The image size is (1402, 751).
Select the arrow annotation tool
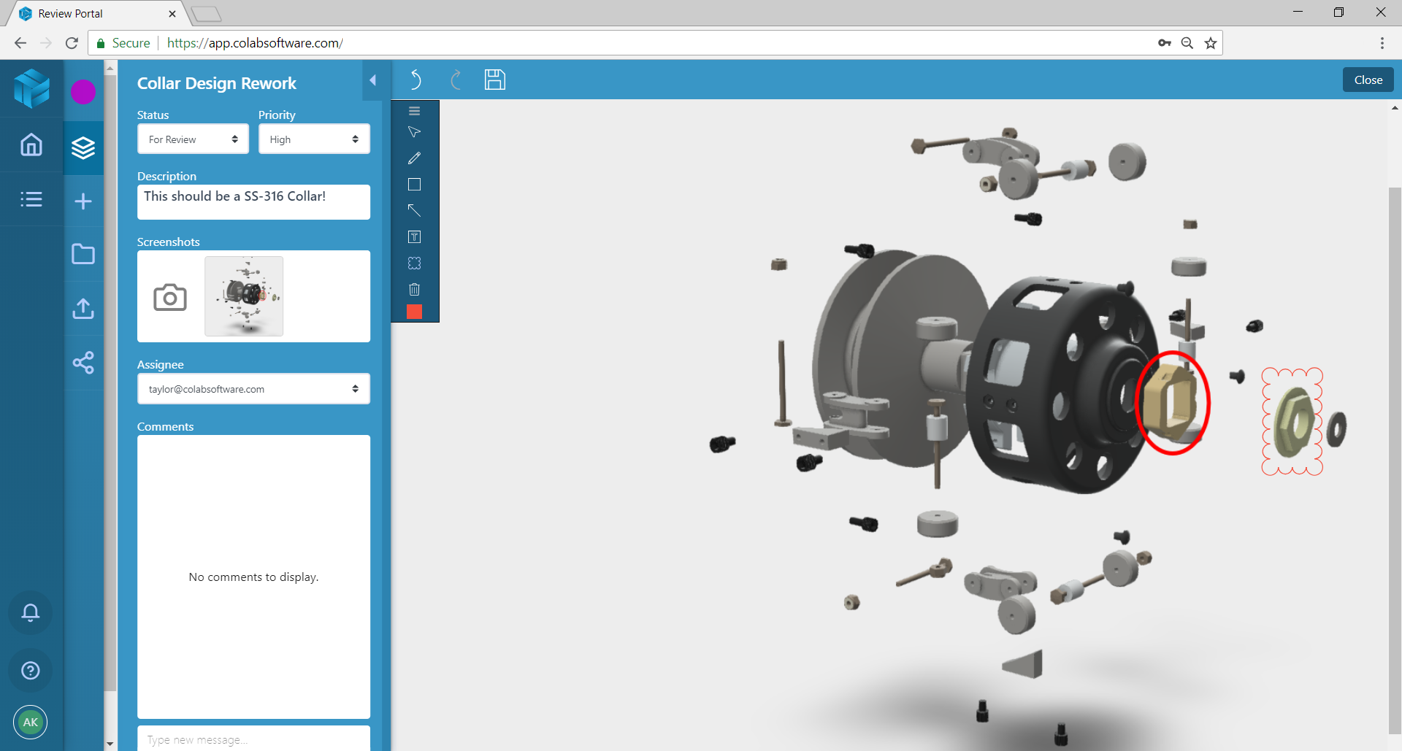(x=414, y=210)
